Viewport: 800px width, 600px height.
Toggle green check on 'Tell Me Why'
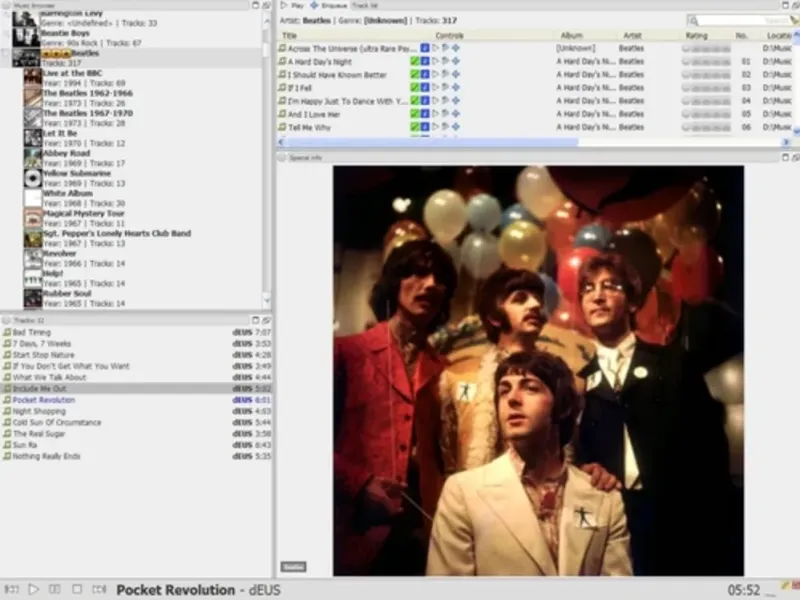tap(415, 127)
